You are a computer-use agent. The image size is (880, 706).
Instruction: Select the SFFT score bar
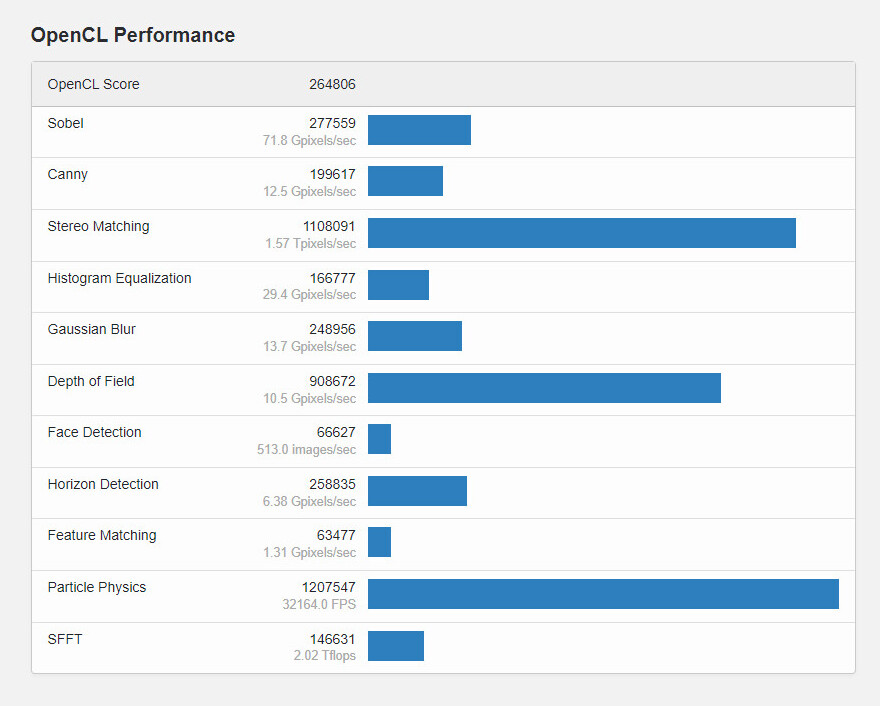tap(396, 646)
